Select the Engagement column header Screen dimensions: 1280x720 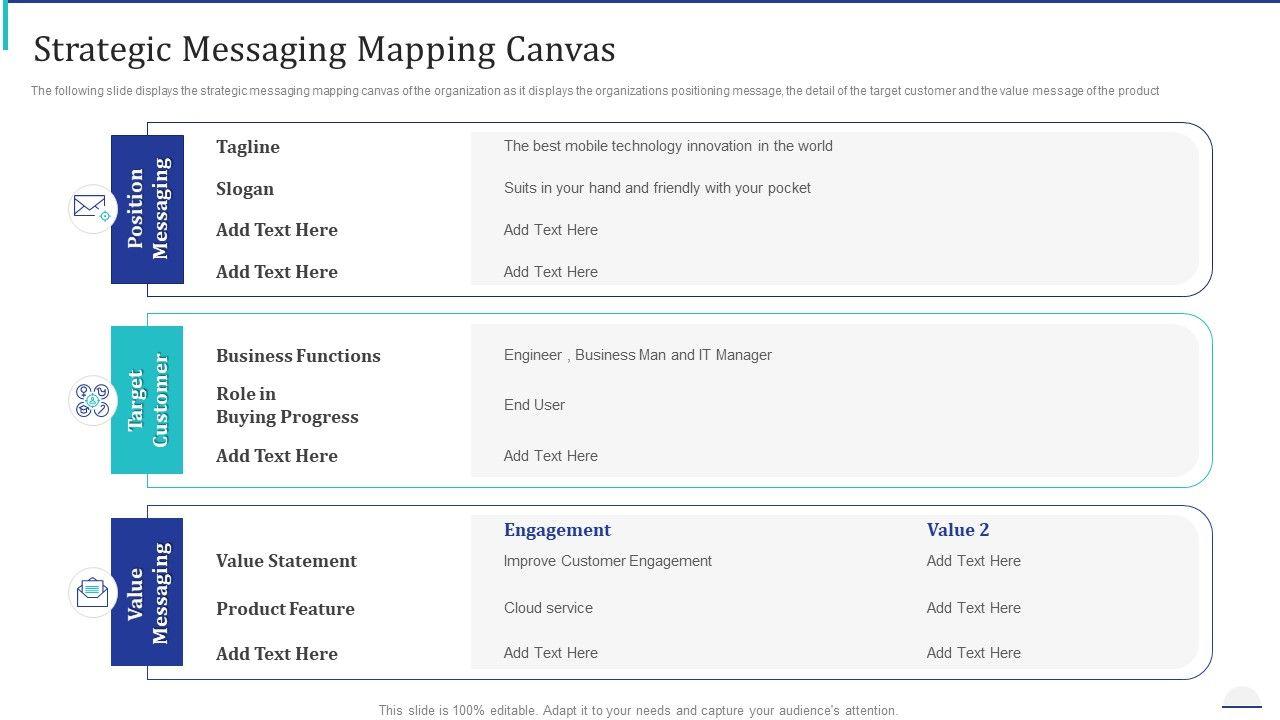tap(557, 530)
